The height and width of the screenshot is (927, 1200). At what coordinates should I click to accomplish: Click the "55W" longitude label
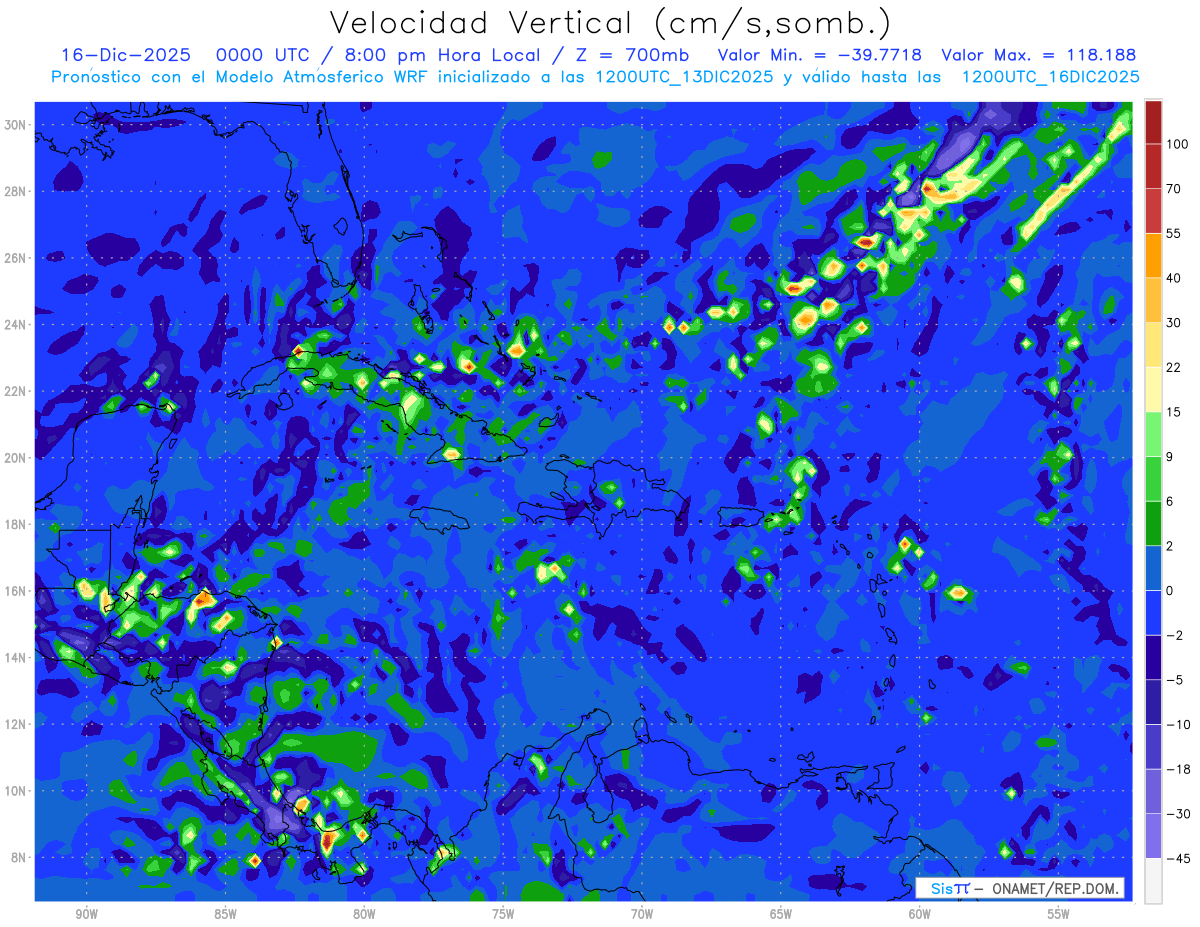coord(1059,915)
